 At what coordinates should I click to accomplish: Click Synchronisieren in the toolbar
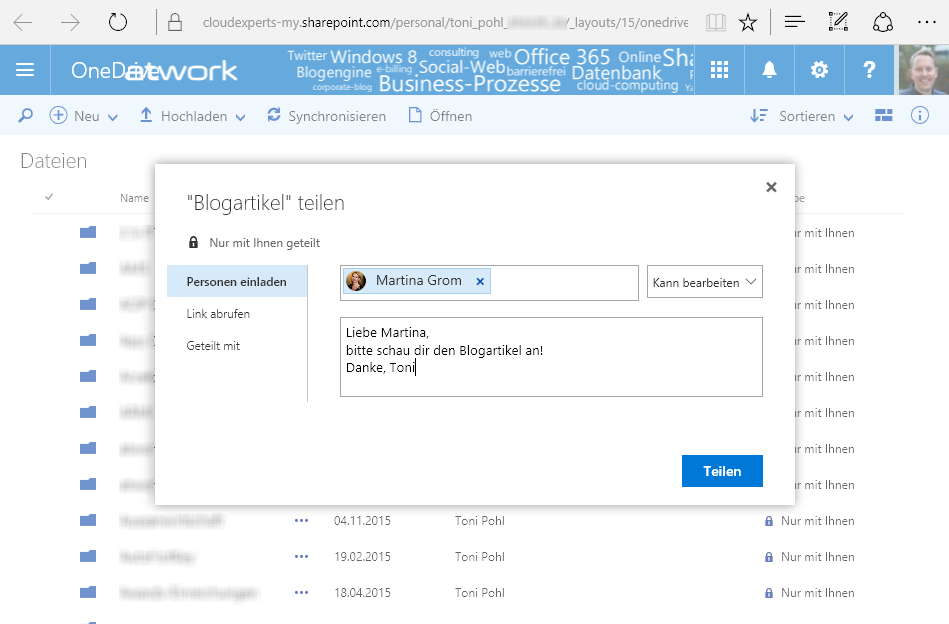tap(326, 116)
